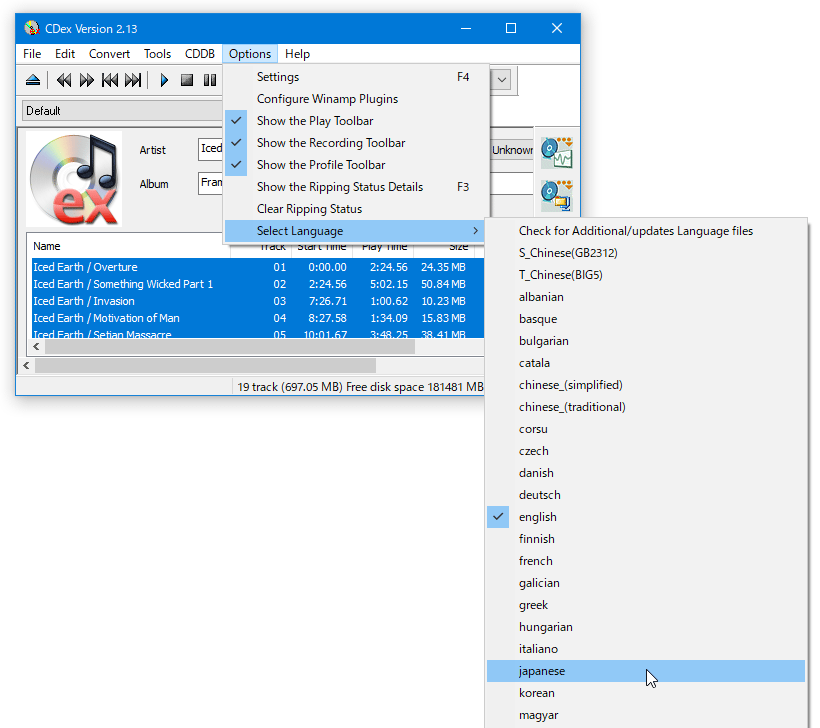Viewport: 820px width, 728px height.
Task: Select greek language
Action: (x=646, y=605)
